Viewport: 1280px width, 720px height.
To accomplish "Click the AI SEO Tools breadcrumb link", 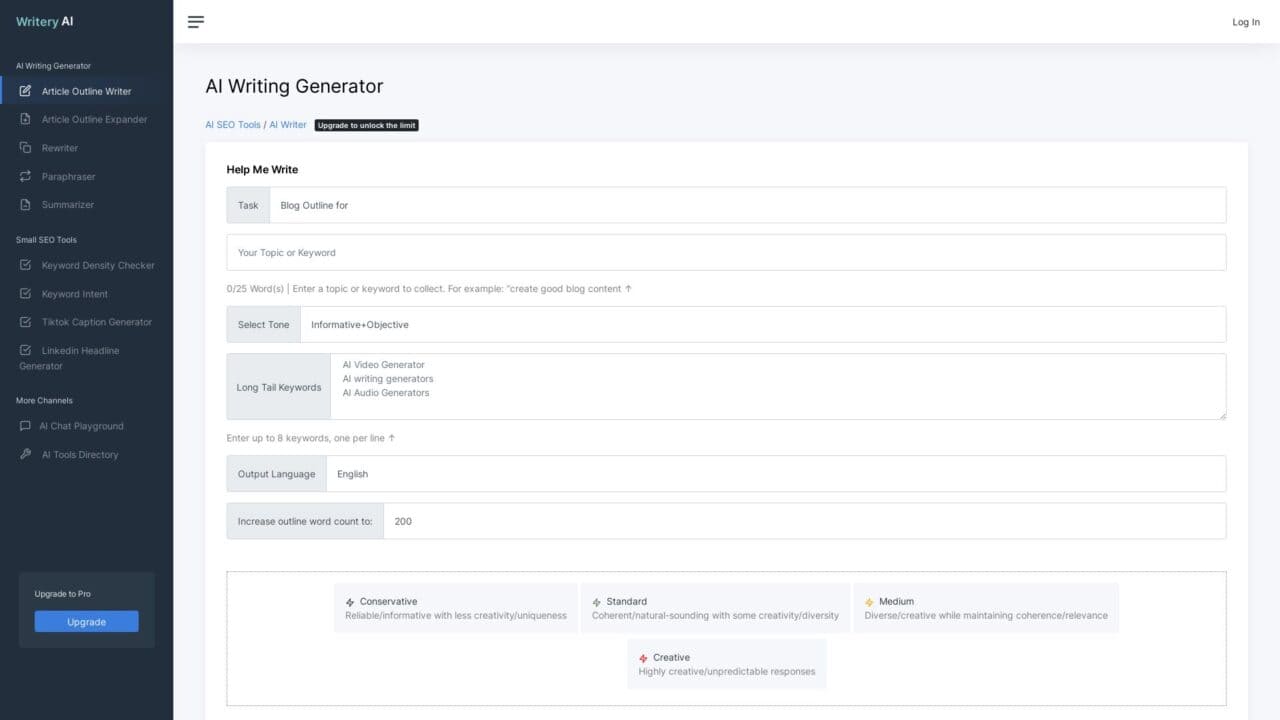I will [x=232, y=124].
